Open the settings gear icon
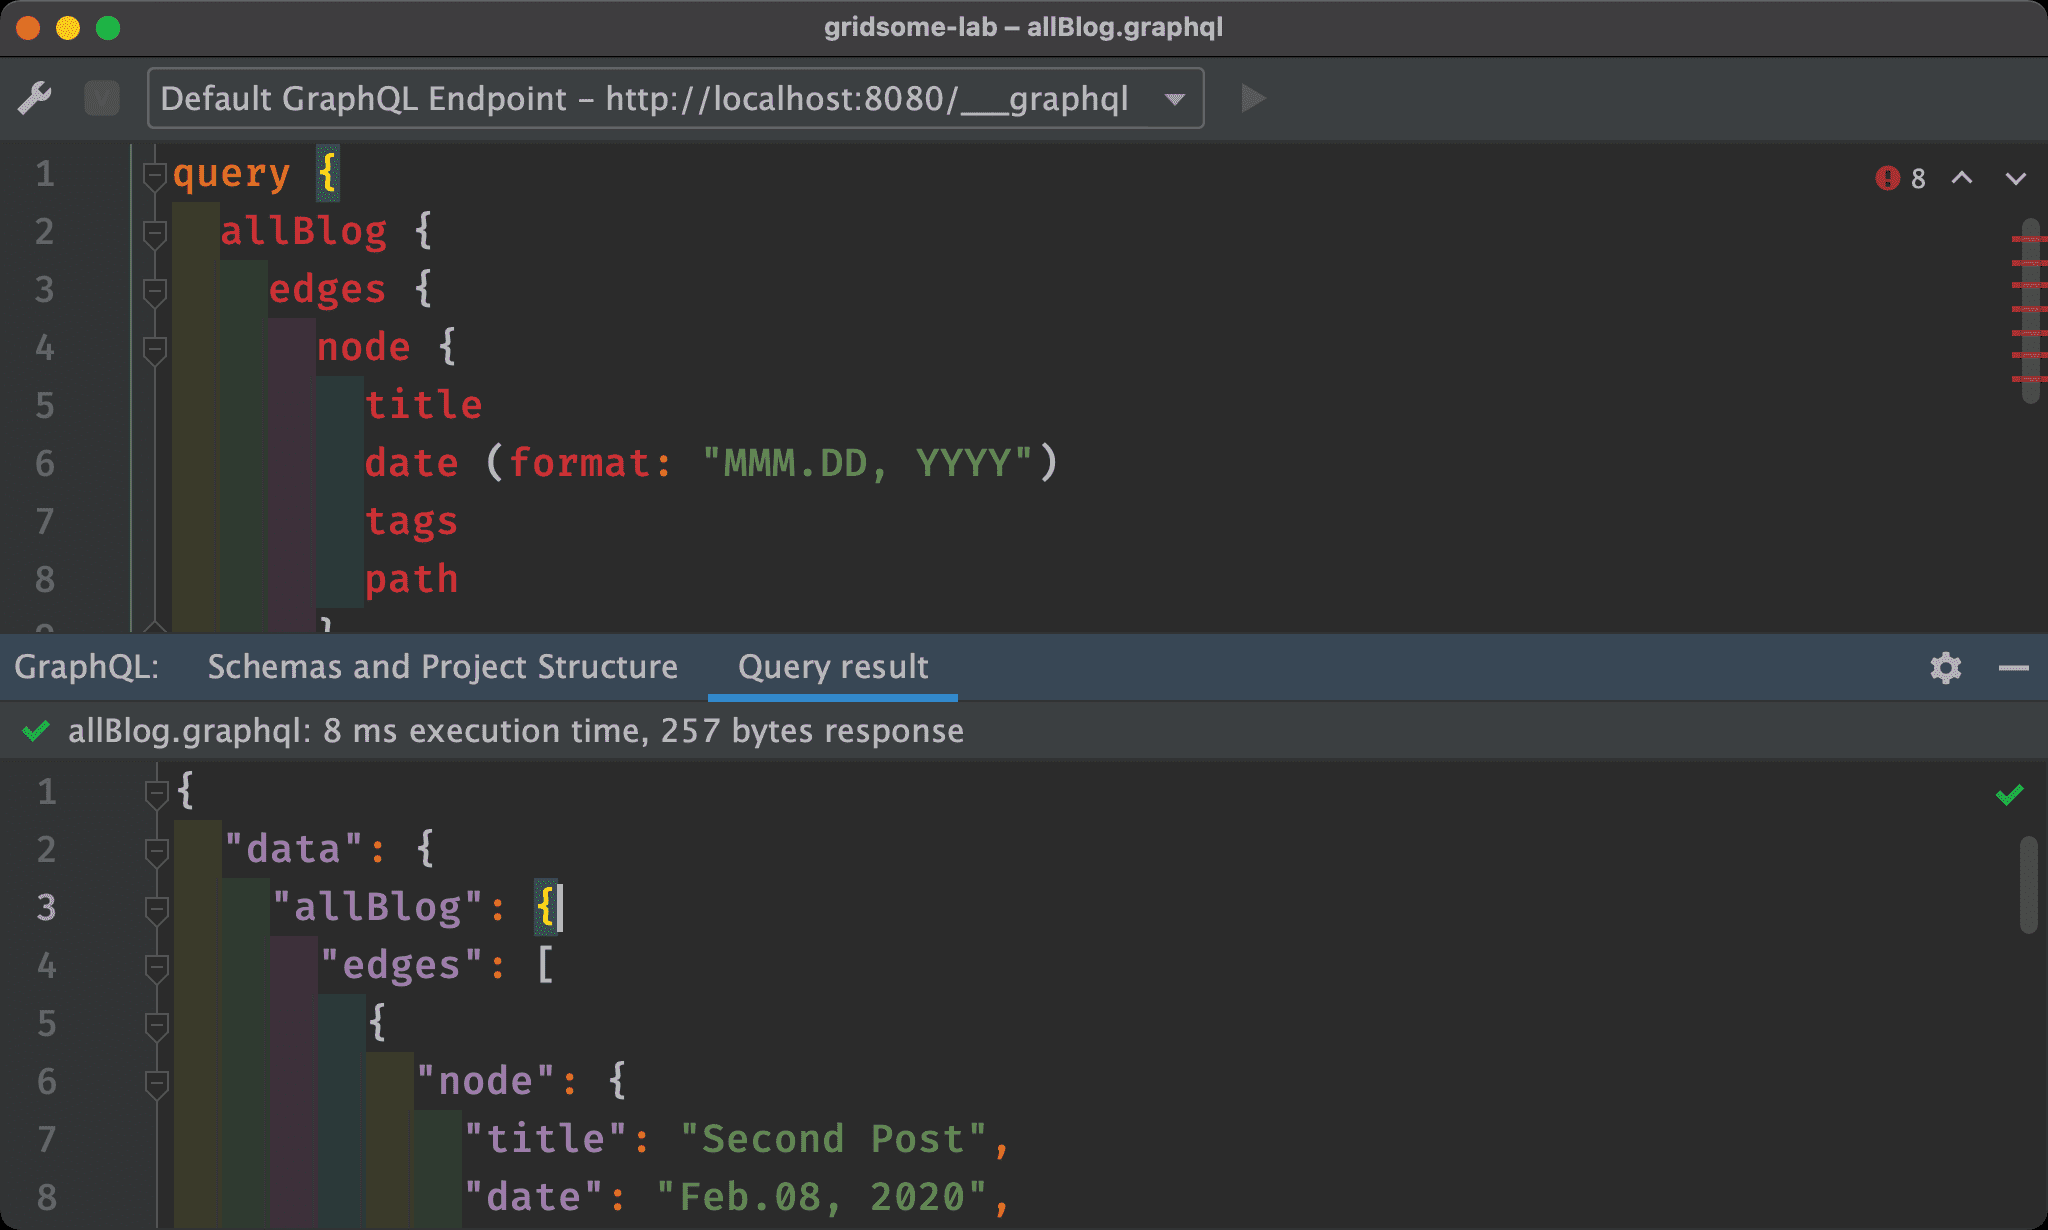The image size is (2048, 1230). point(1946,667)
